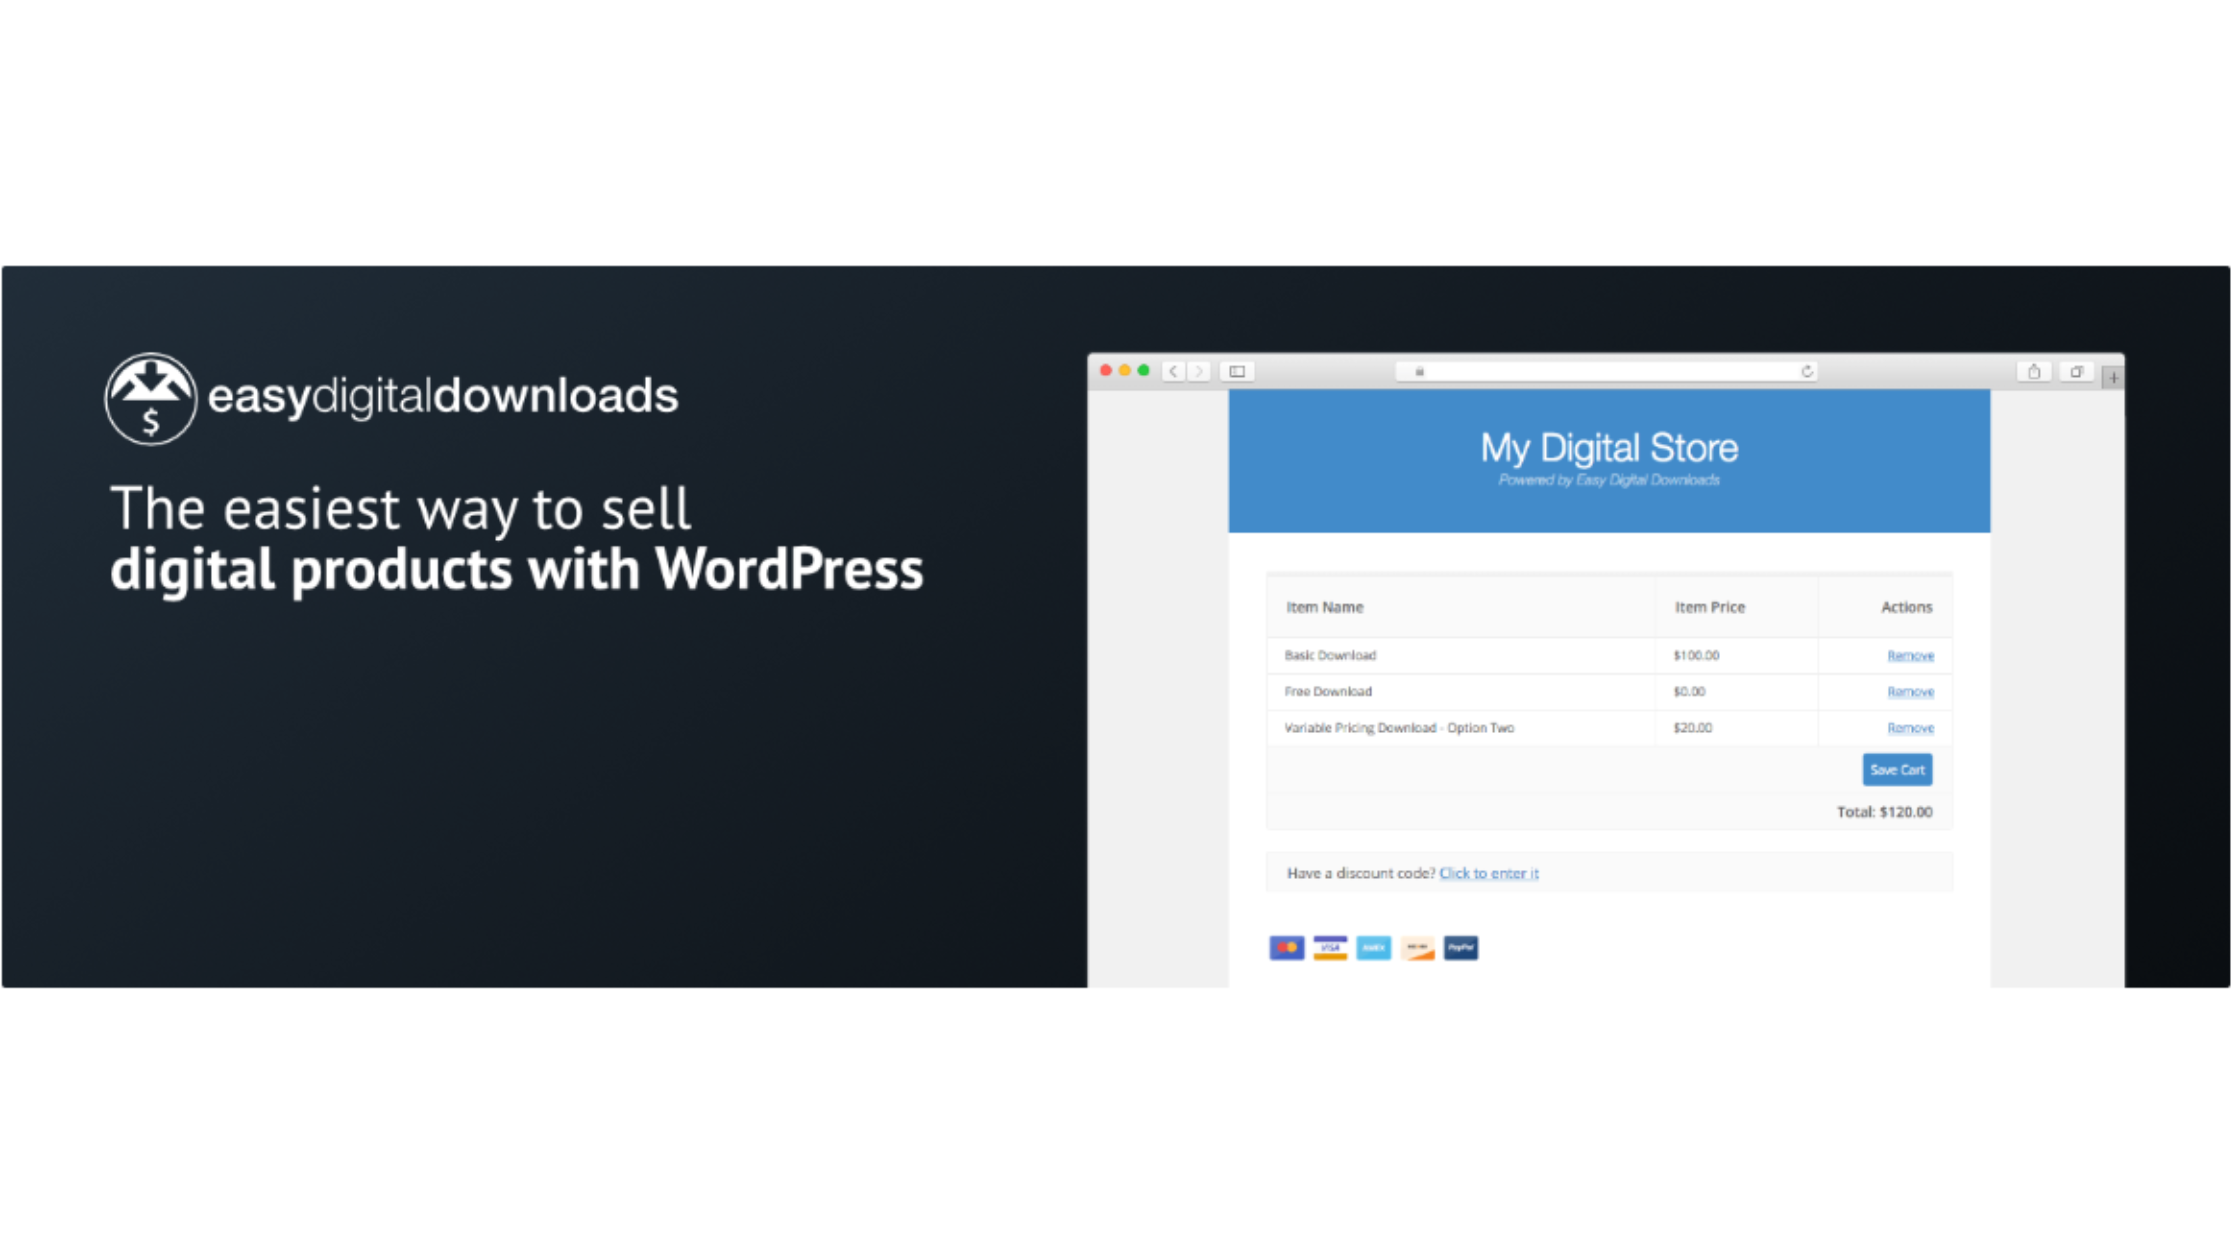Click 'The easiest way to sell' line

tap(400, 509)
